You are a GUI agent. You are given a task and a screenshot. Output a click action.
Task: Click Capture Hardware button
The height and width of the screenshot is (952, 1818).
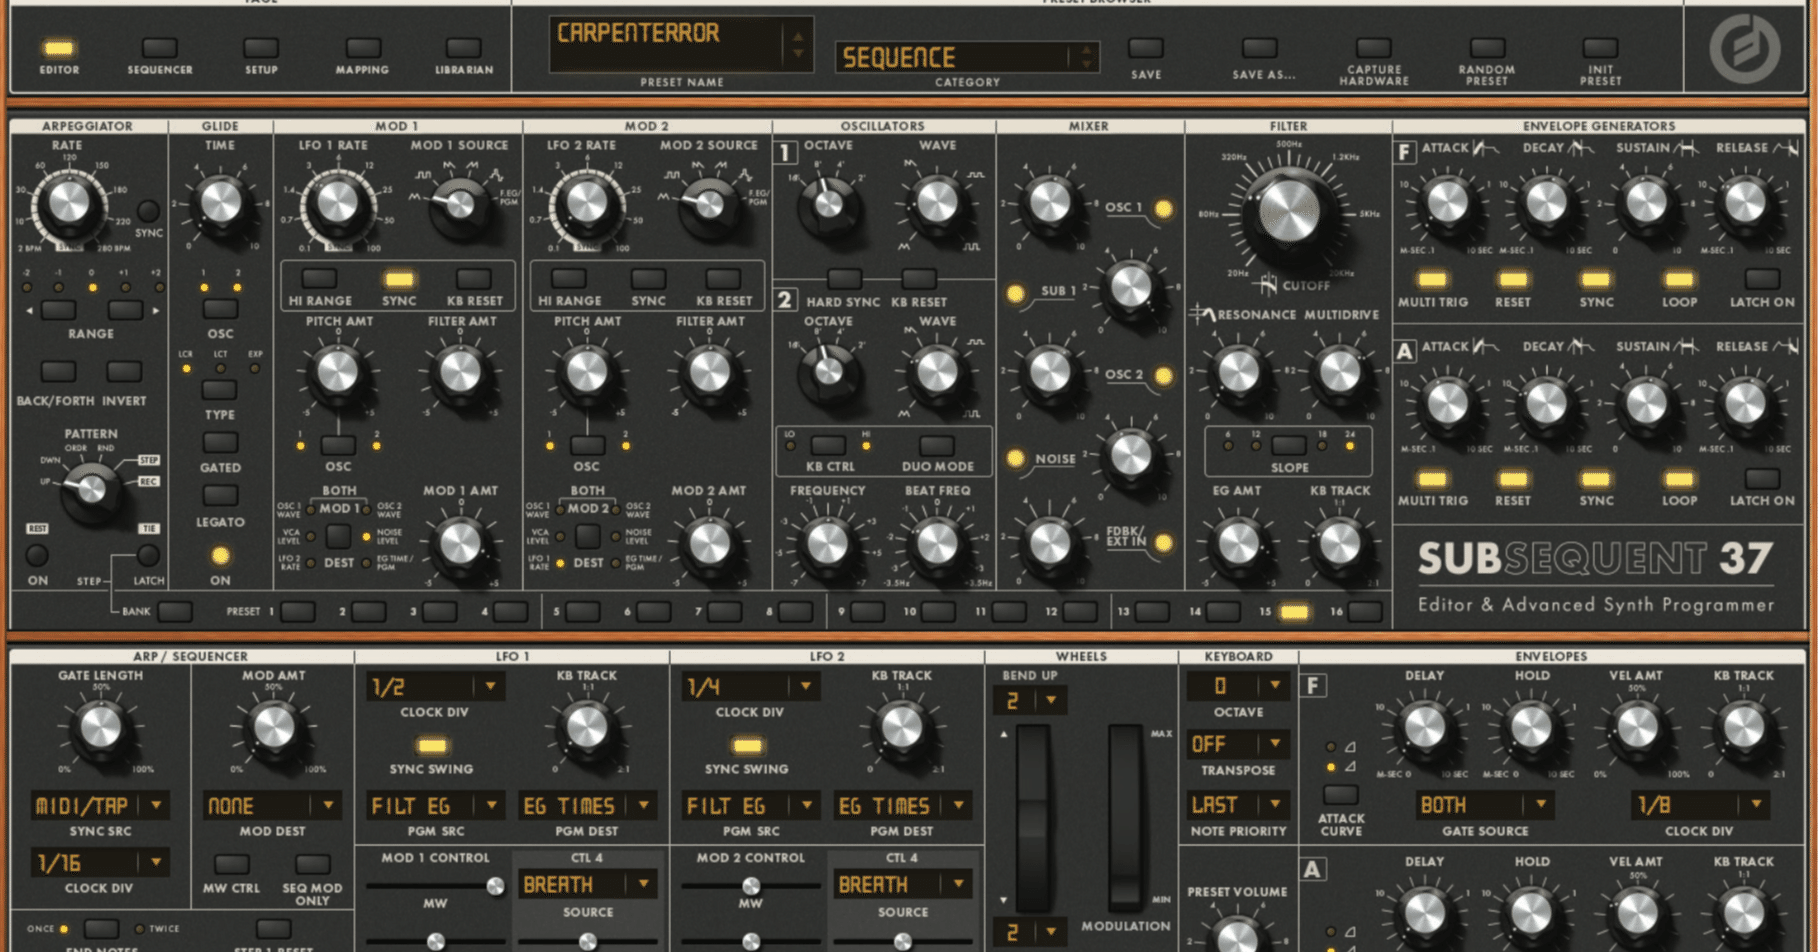(1373, 48)
